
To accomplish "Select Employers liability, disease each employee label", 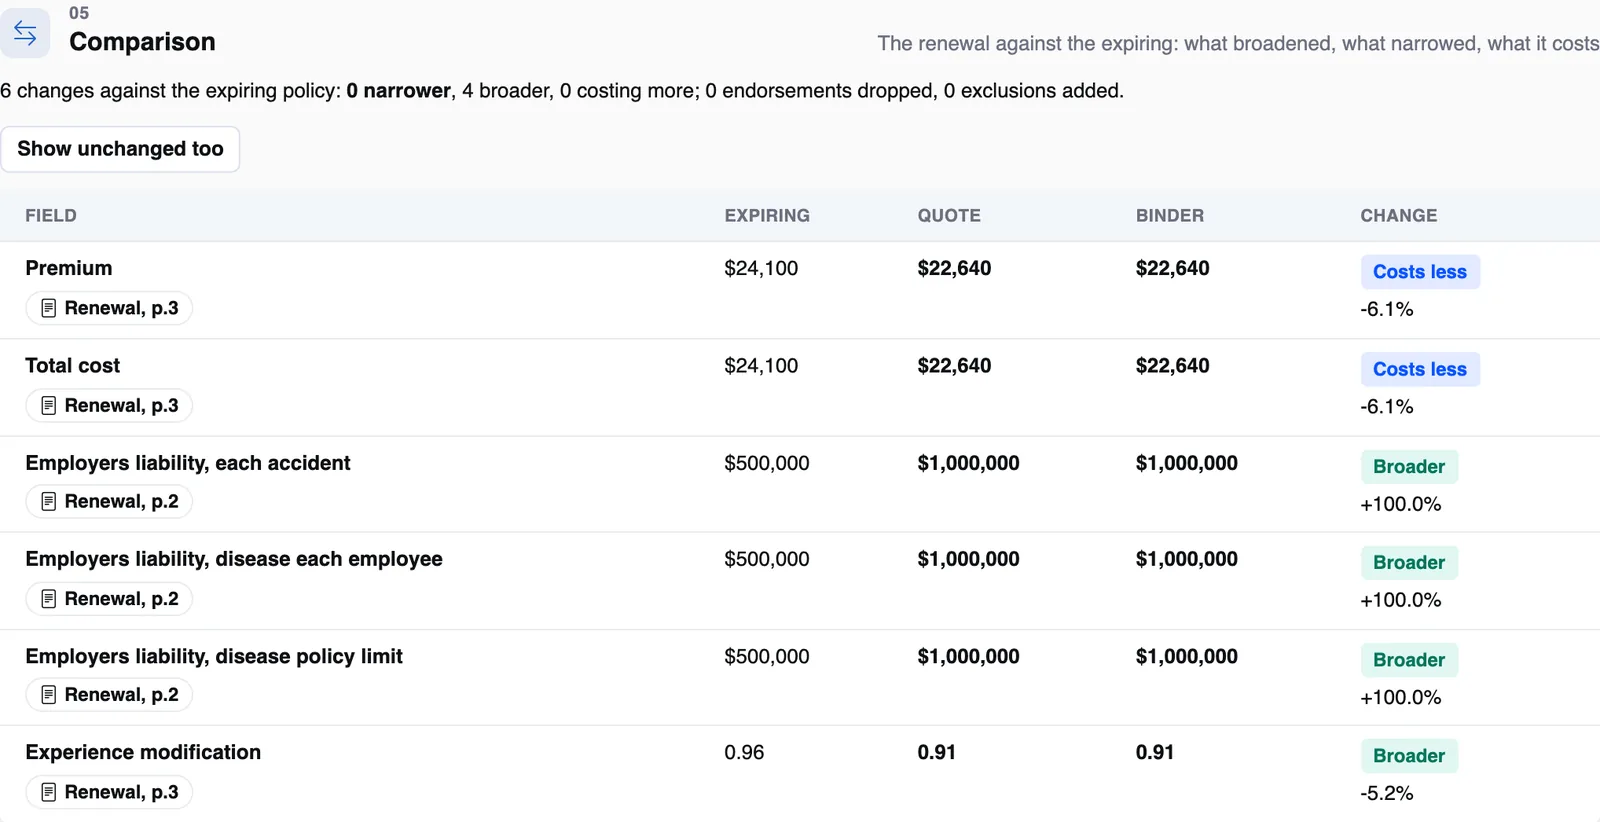I will click(x=234, y=559).
